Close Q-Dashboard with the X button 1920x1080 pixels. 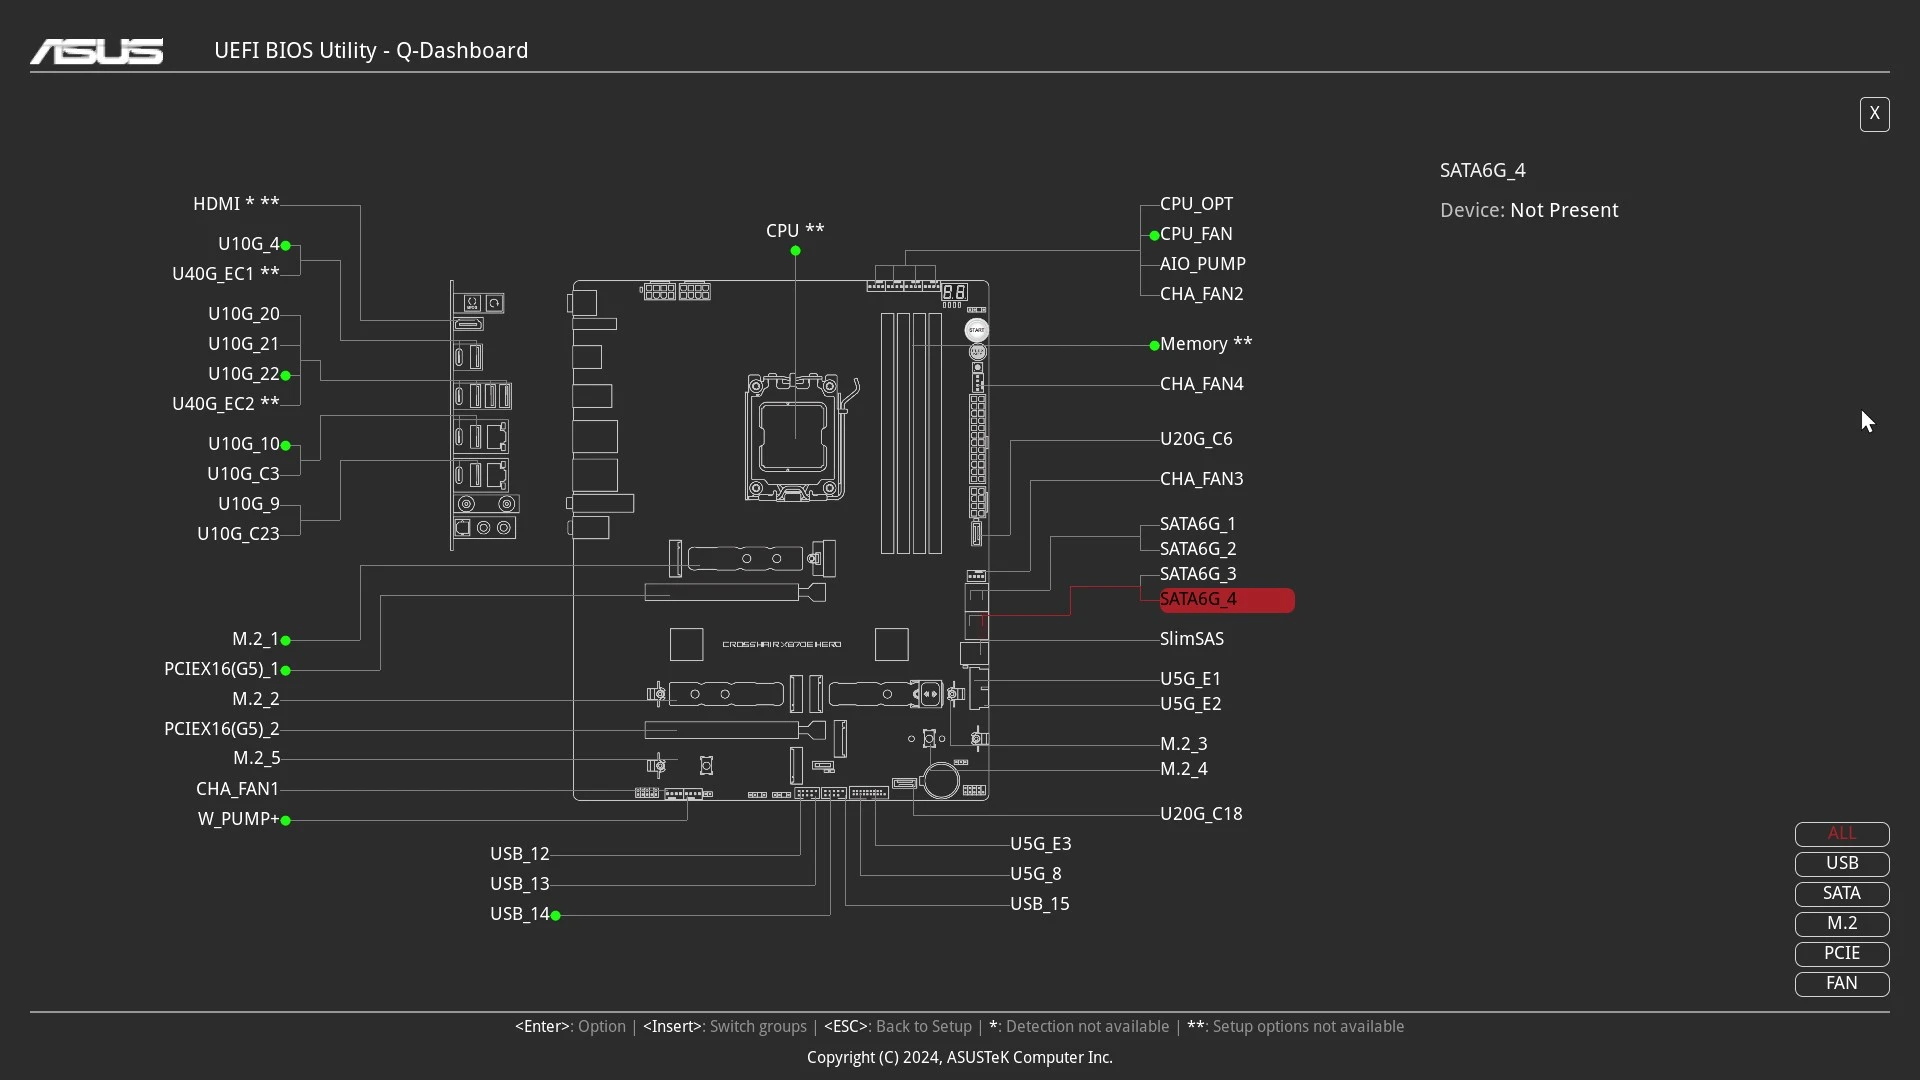(1874, 114)
